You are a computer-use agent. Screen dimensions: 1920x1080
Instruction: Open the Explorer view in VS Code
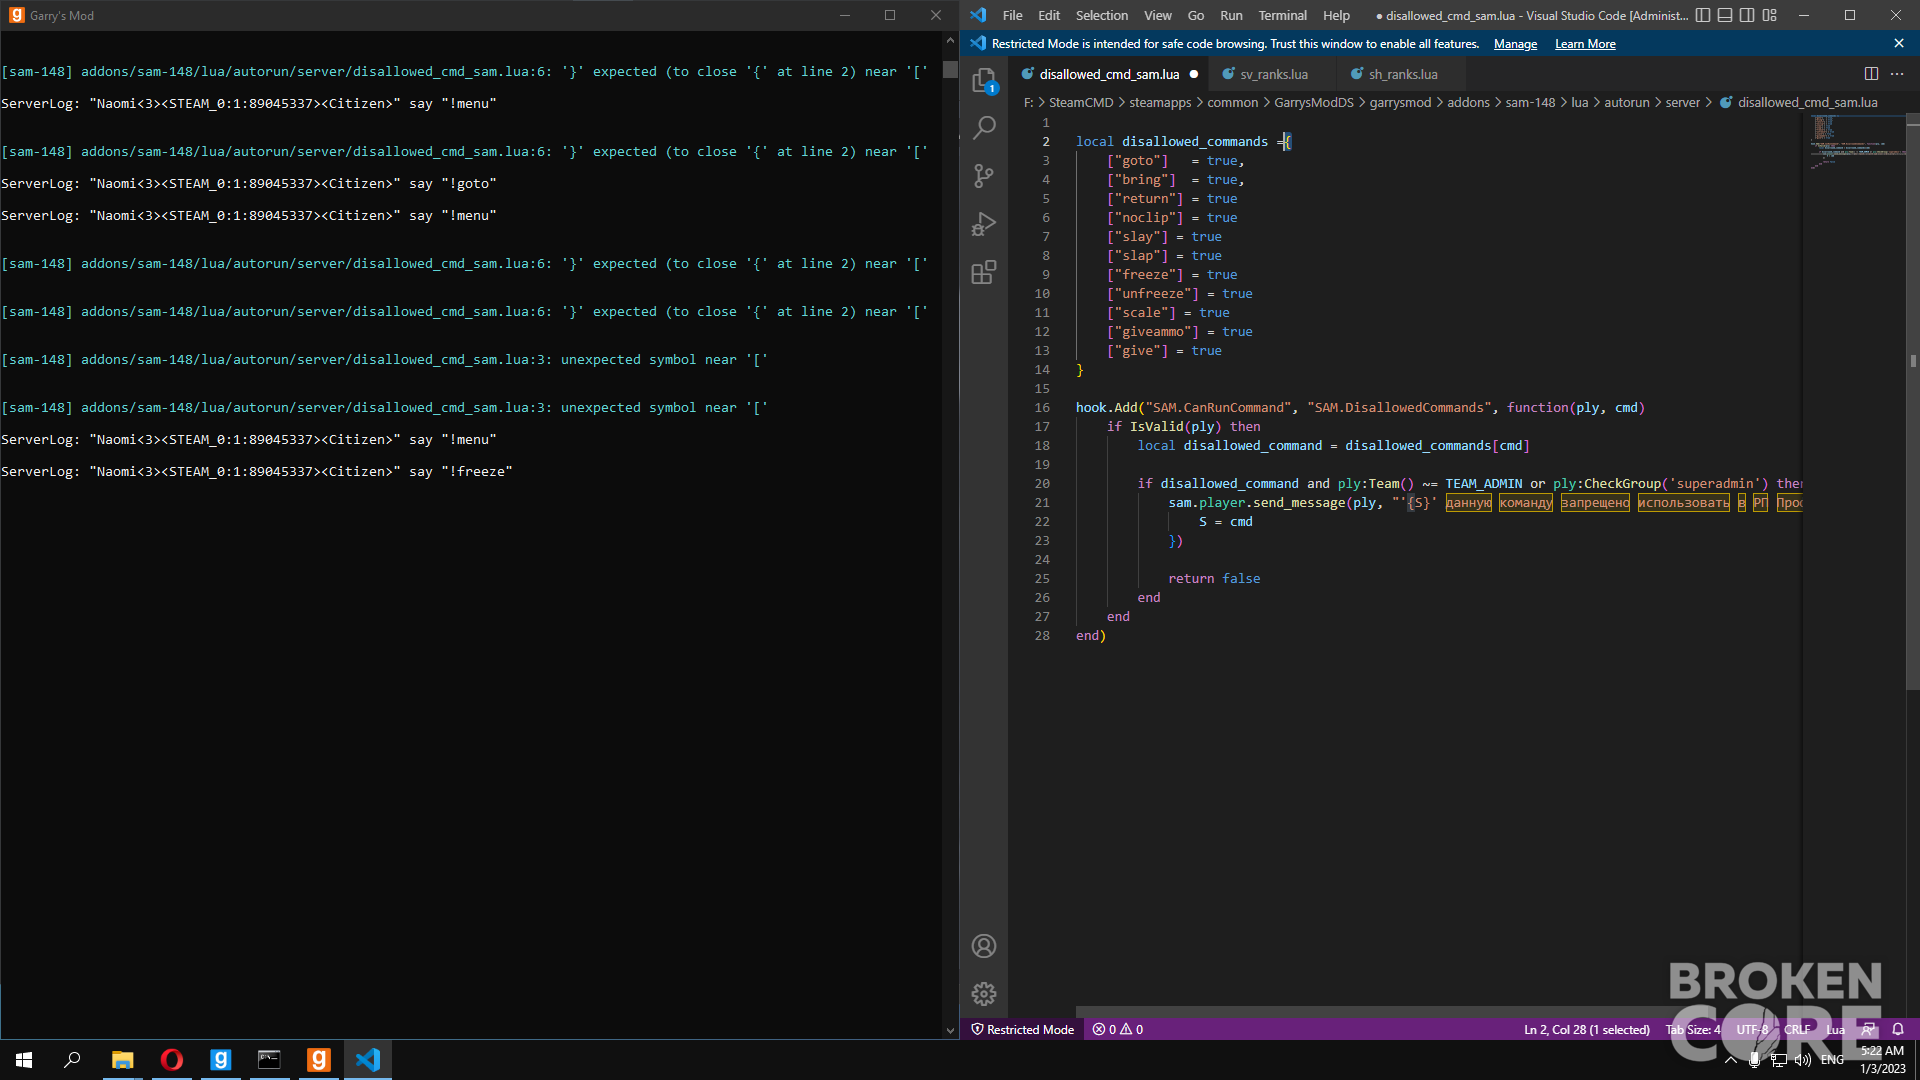(984, 80)
